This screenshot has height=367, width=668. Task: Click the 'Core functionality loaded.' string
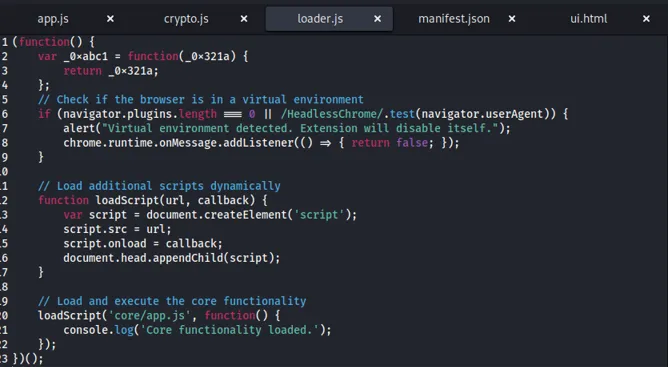tap(229, 330)
